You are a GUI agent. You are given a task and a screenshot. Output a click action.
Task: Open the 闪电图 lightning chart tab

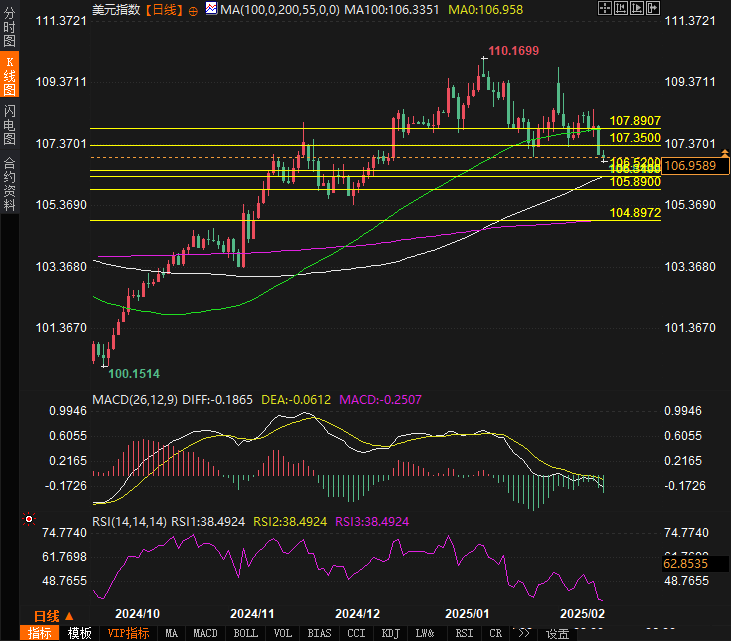pos(9,125)
